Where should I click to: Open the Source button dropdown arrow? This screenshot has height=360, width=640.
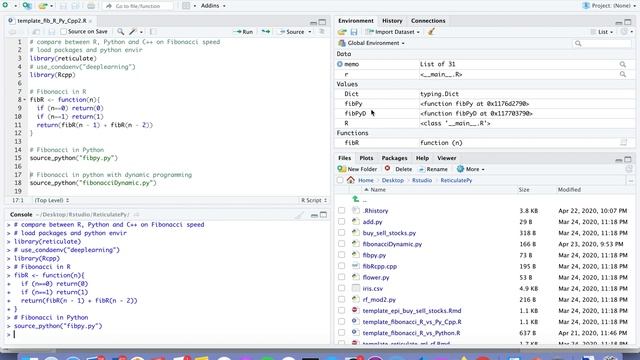310,32
